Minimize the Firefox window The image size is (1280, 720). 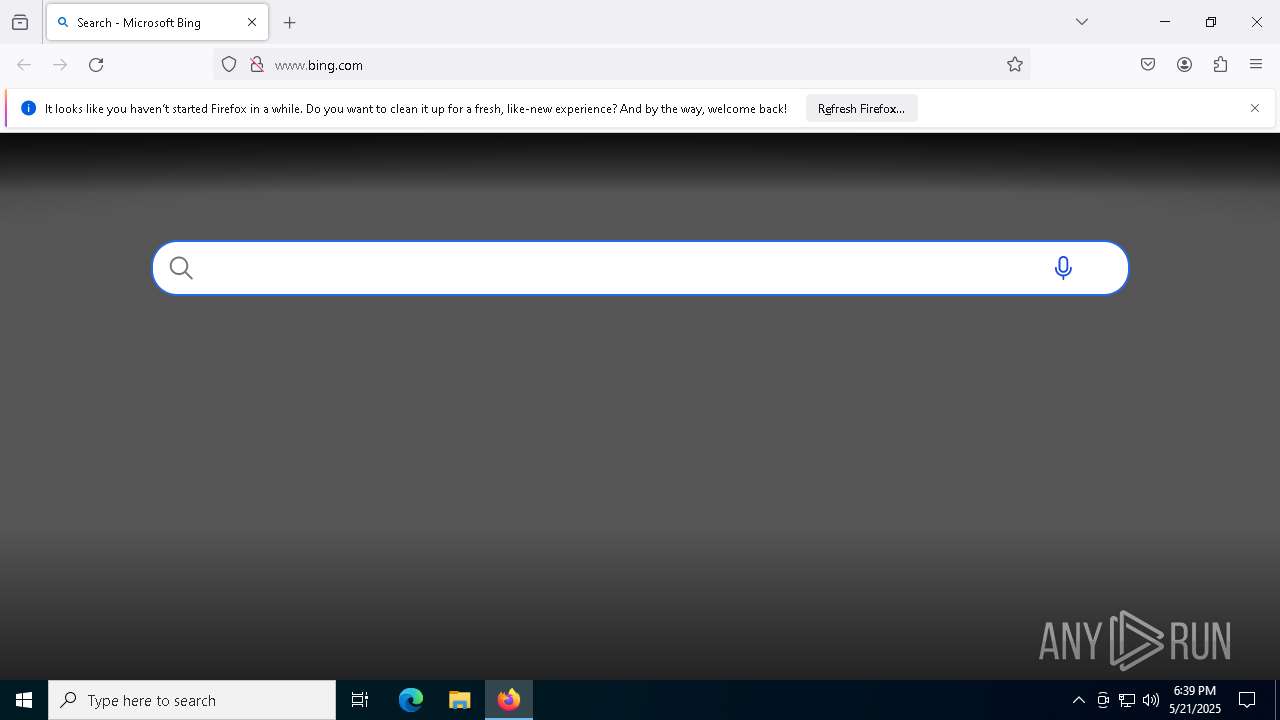pos(1165,22)
